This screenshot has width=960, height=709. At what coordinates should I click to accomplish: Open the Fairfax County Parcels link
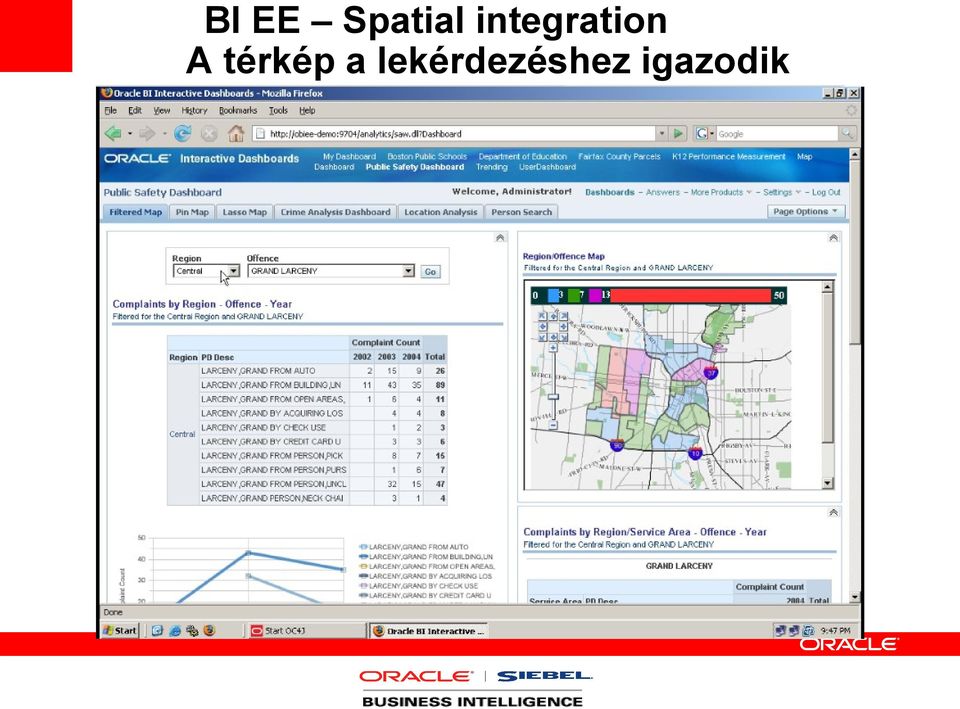619,157
